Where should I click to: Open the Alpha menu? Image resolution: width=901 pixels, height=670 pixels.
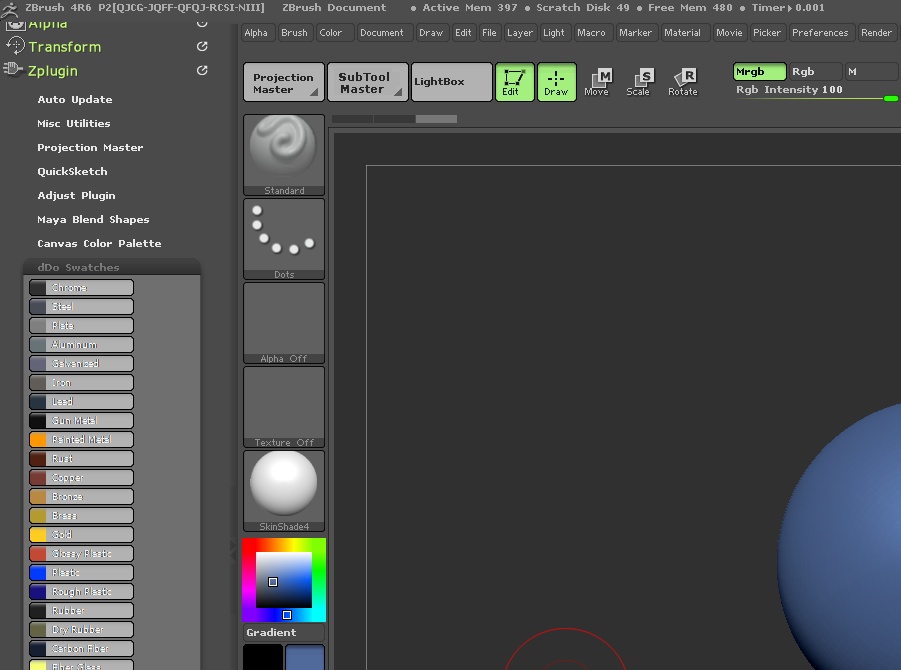[256, 33]
